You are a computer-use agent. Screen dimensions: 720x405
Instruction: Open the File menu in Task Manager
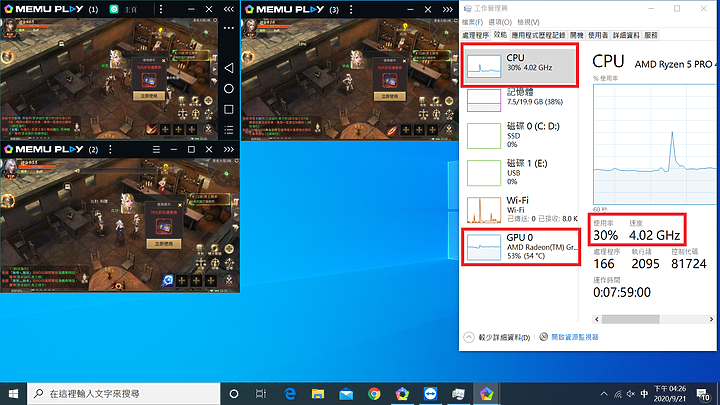pyautogui.click(x=472, y=22)
